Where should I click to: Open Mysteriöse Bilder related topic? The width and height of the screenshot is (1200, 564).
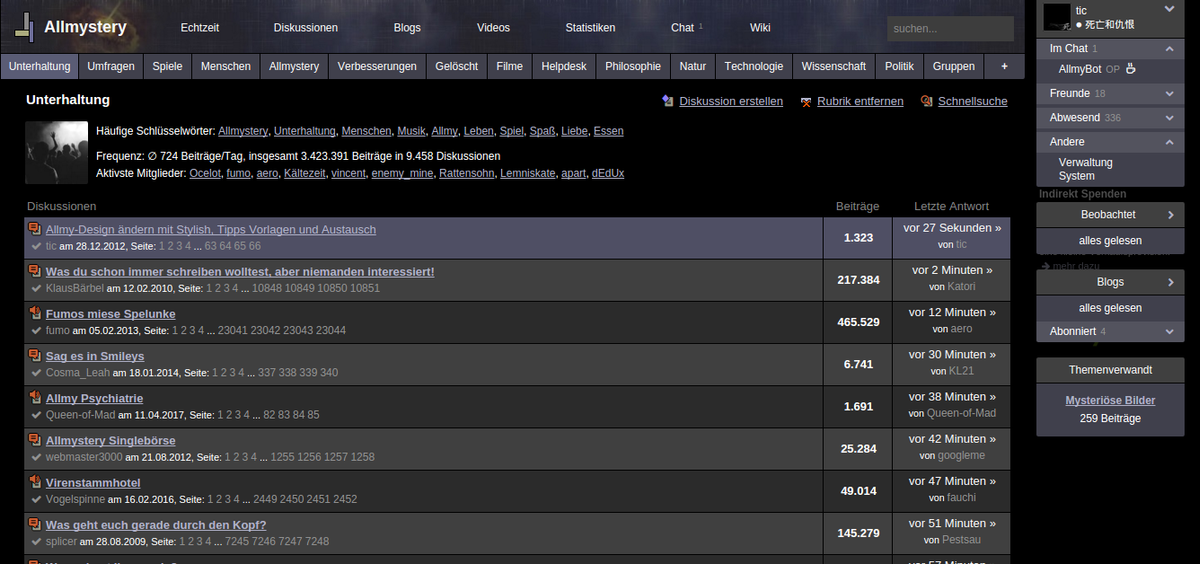tap(1110, 400)
